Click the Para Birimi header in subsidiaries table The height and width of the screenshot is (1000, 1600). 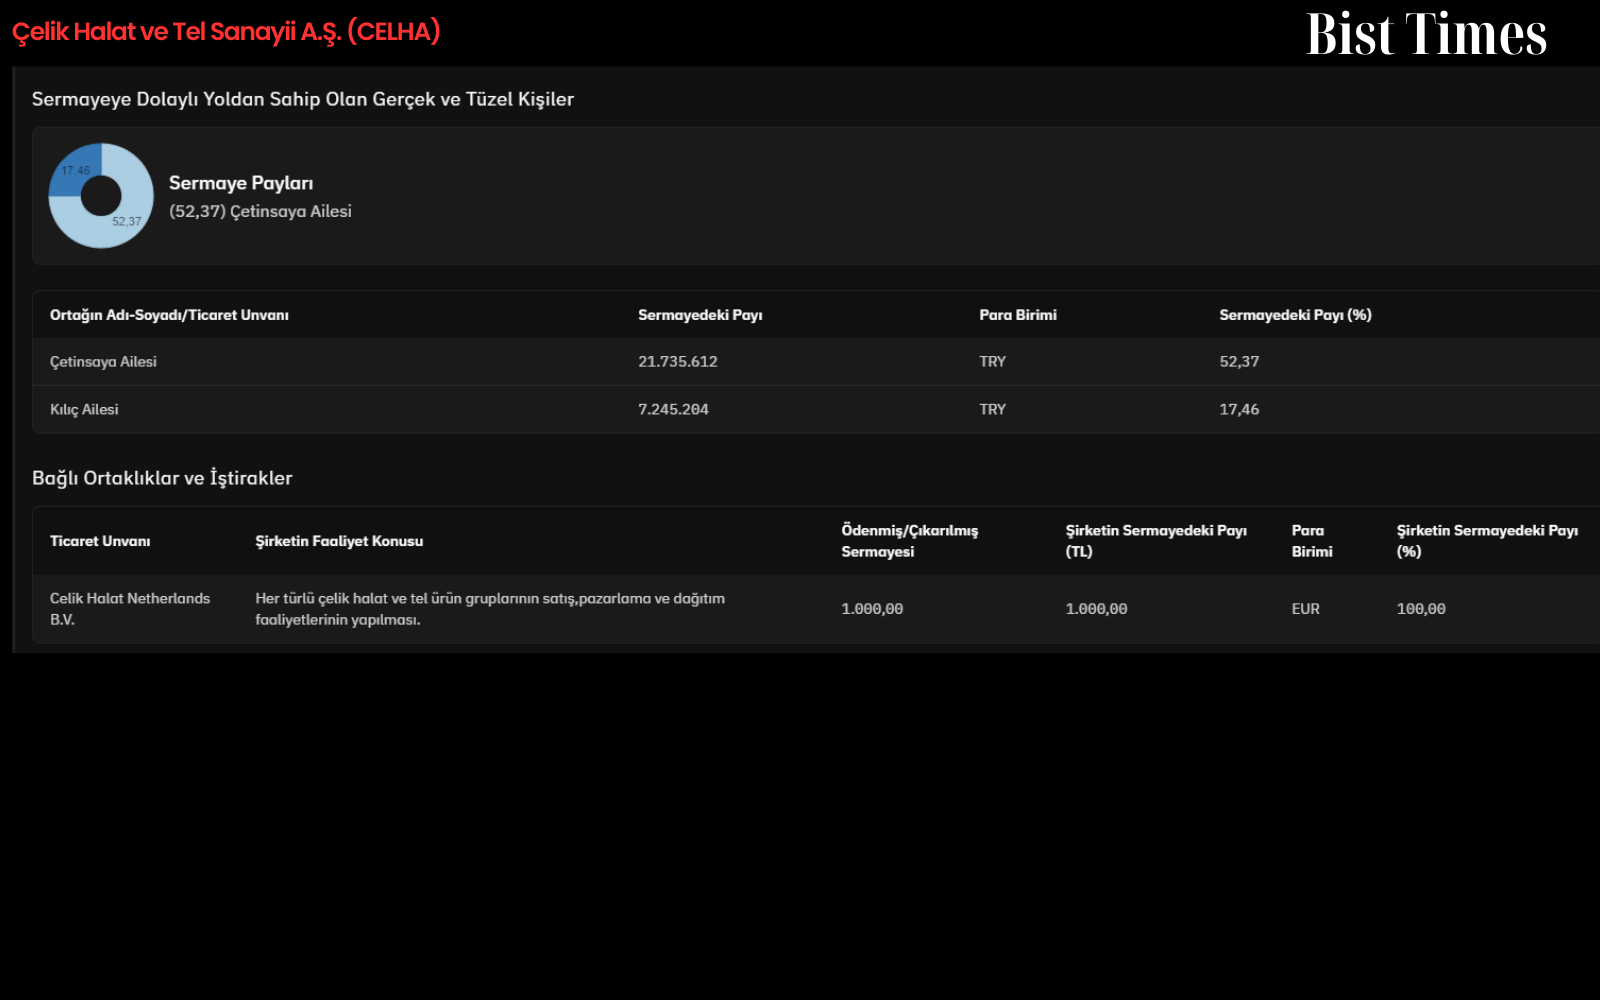point(1312,541)
